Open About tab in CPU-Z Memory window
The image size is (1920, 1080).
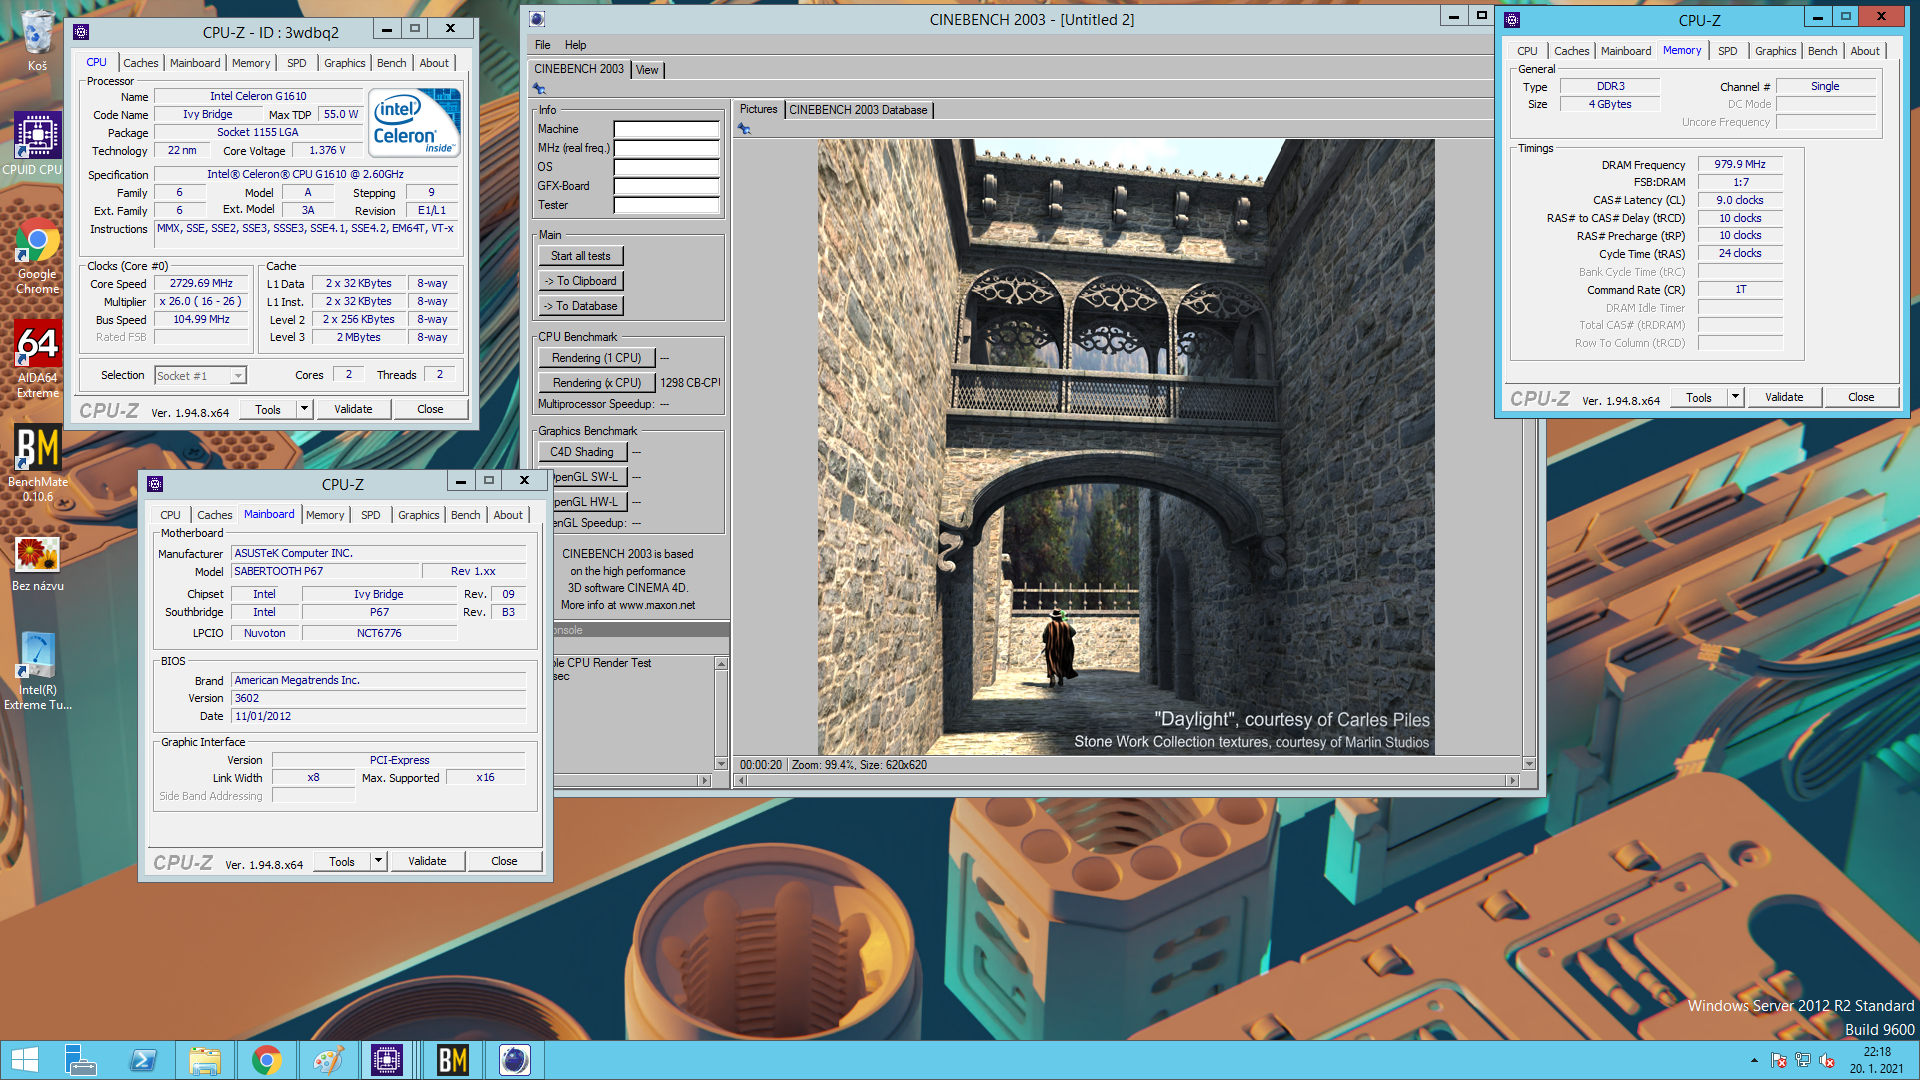pos(1864,51)
